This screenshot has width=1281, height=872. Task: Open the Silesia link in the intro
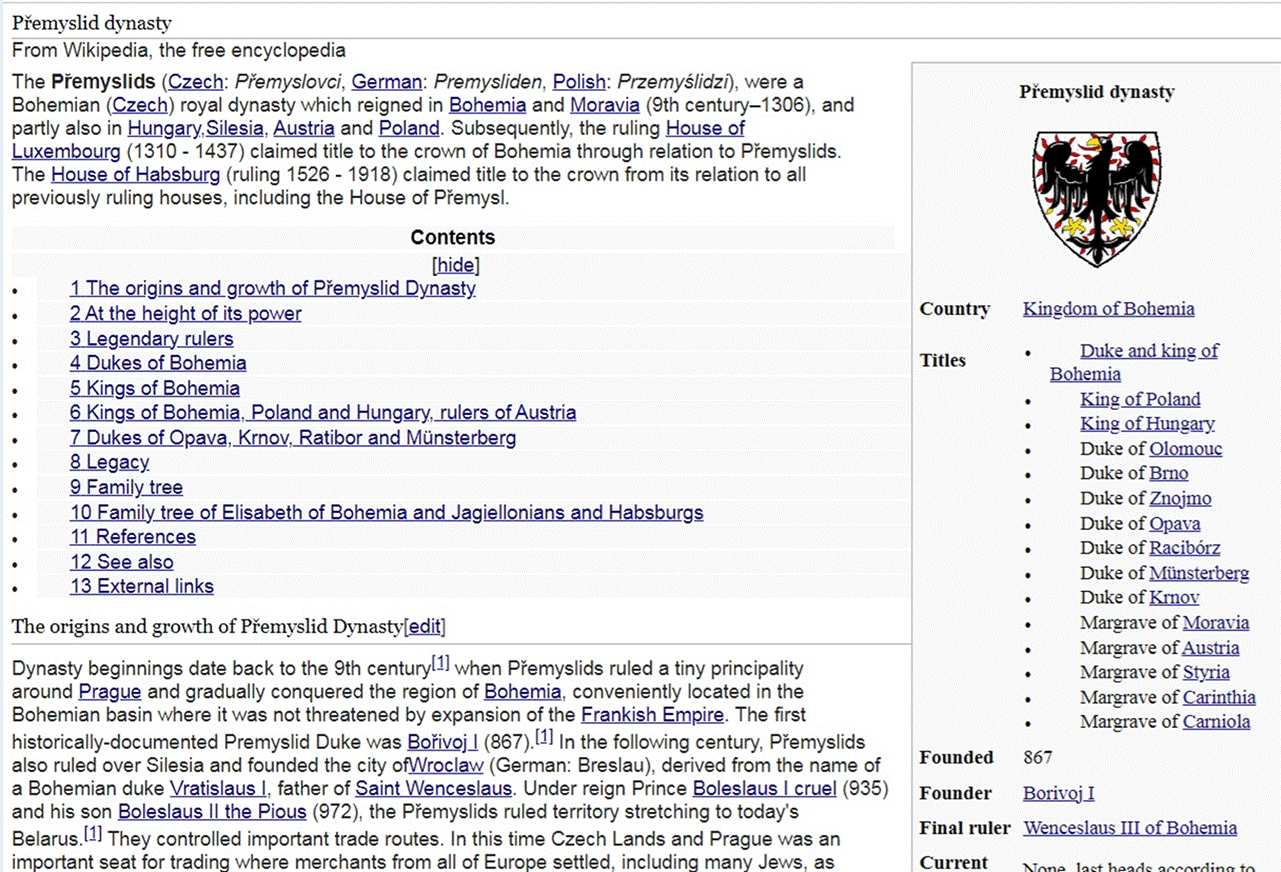[x=236, y=128]
